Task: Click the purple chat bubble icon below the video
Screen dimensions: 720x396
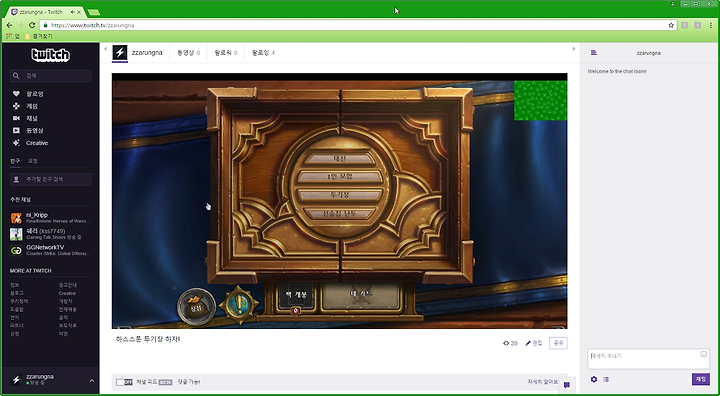Action: (567, 385)
